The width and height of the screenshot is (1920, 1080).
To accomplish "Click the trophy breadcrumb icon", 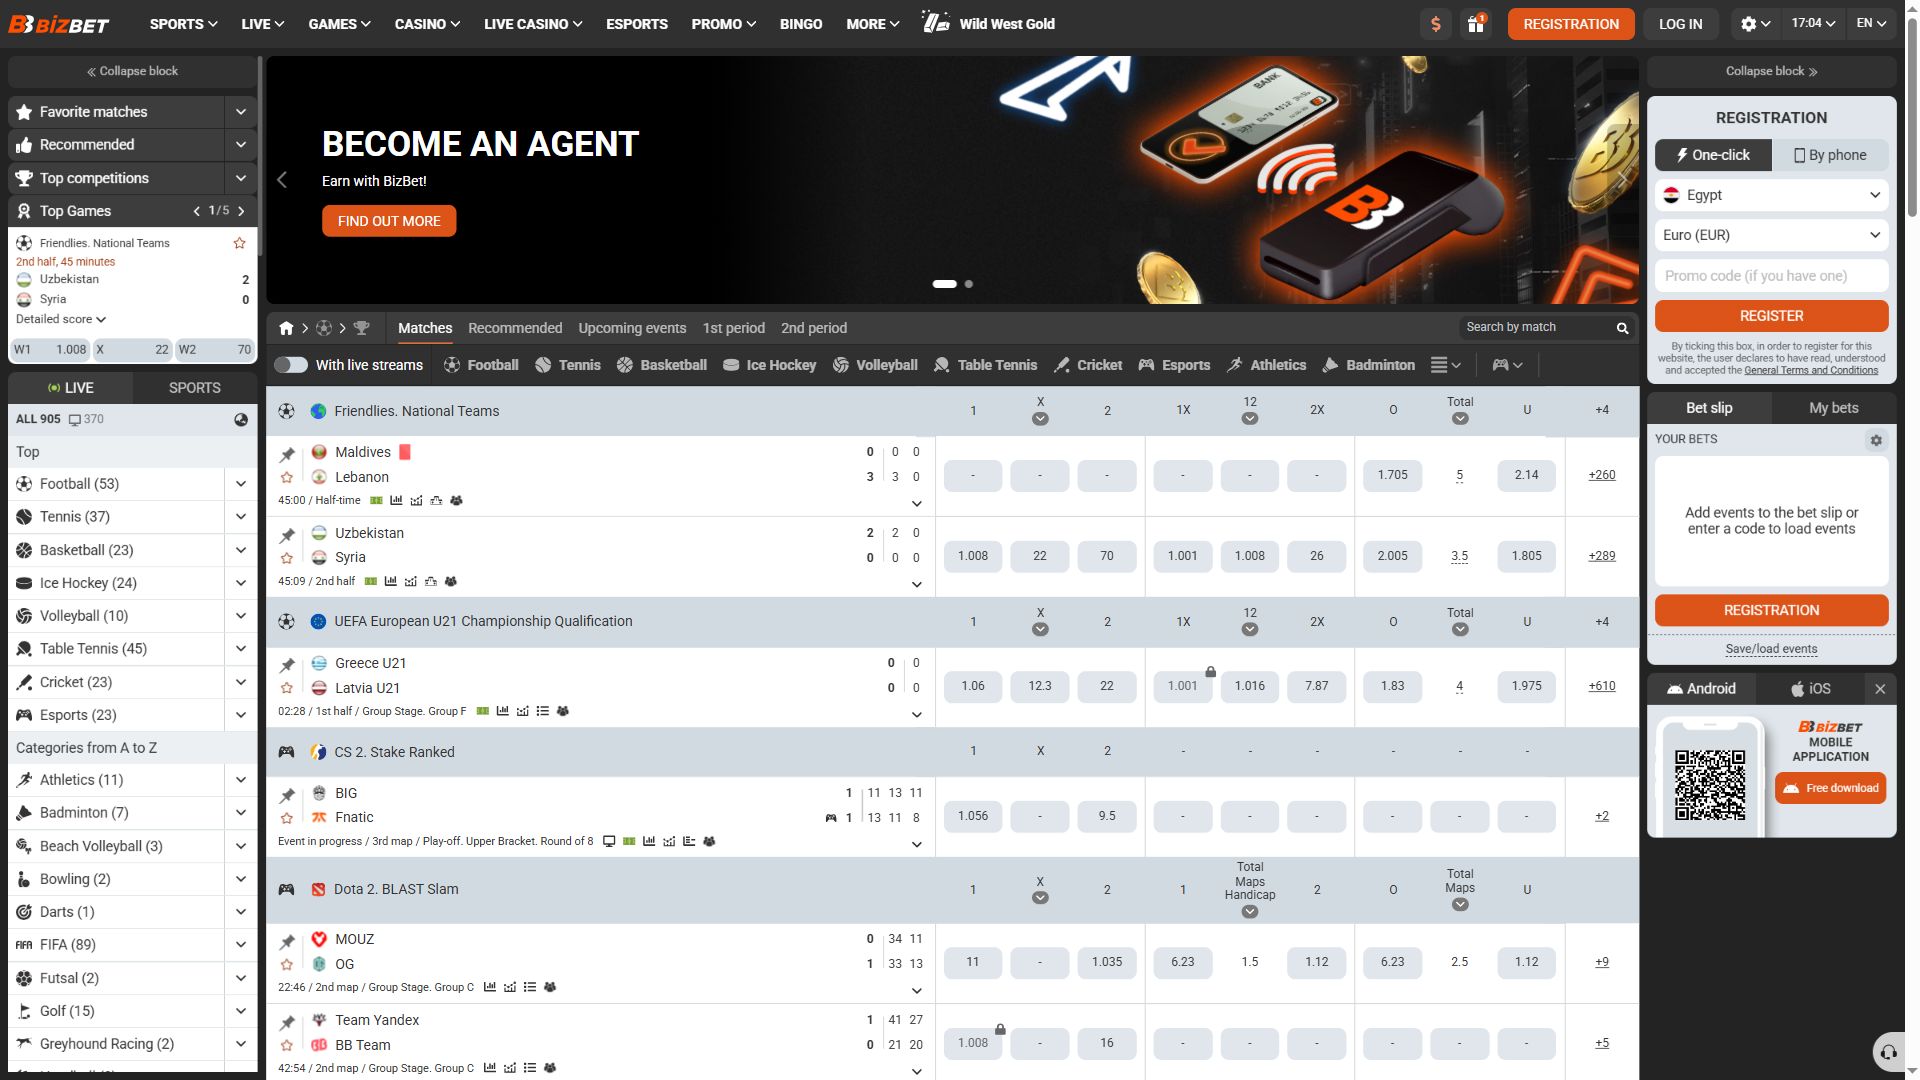I will click(x=362, y=328).
